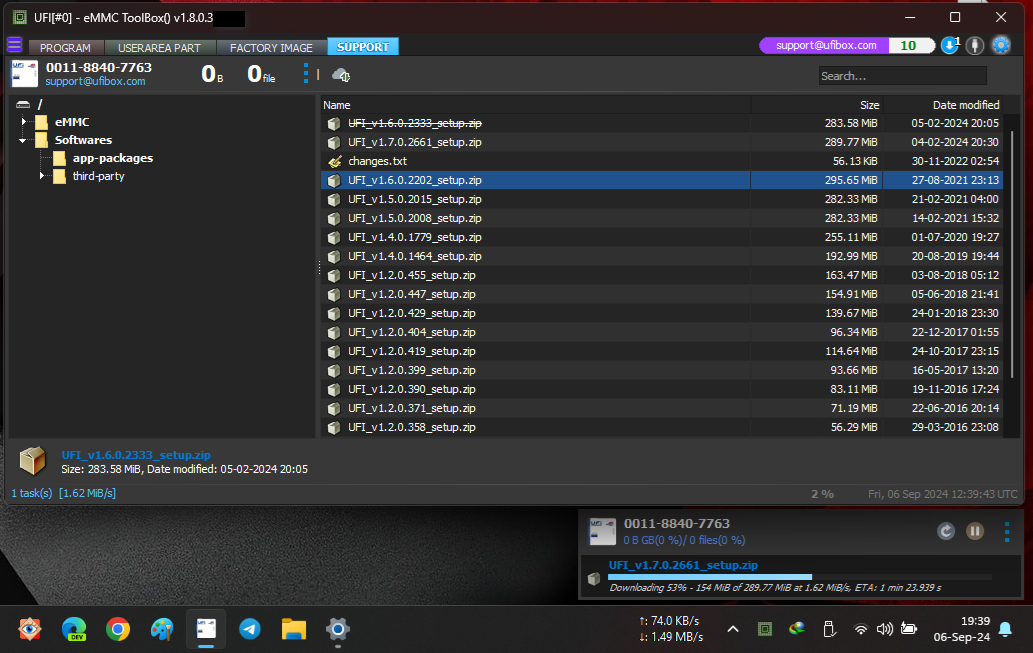The height and width of the screenshot is (653, 1033).
Task: Switch to the PROGRAM tab
Action: [x=65, y=47]
